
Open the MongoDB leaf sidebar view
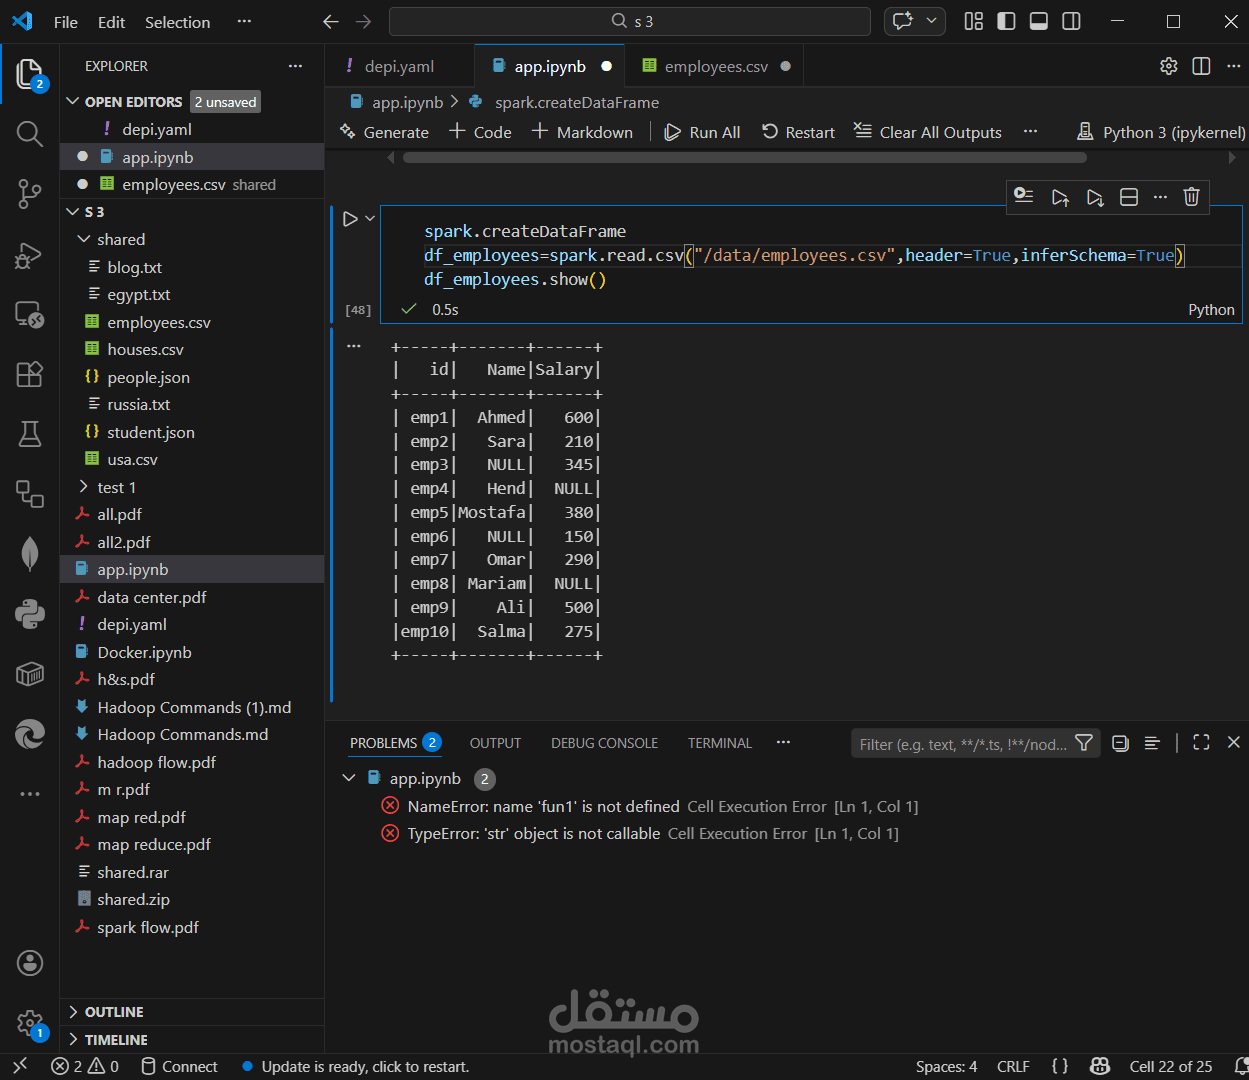coord(29,551)
